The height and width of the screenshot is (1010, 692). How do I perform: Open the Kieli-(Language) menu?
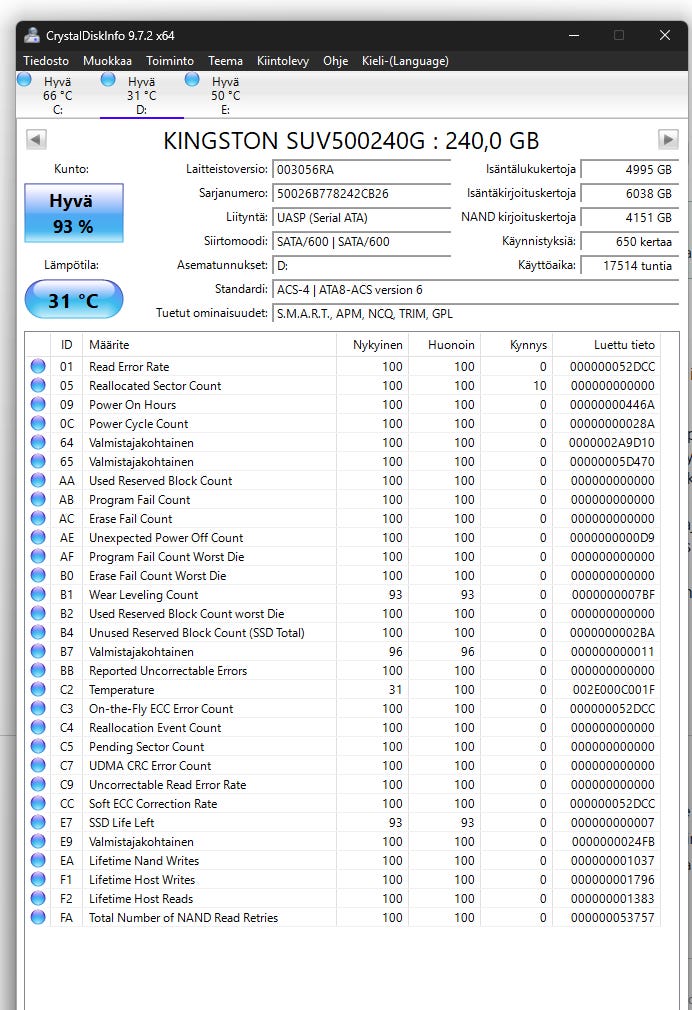coord(405,61)
